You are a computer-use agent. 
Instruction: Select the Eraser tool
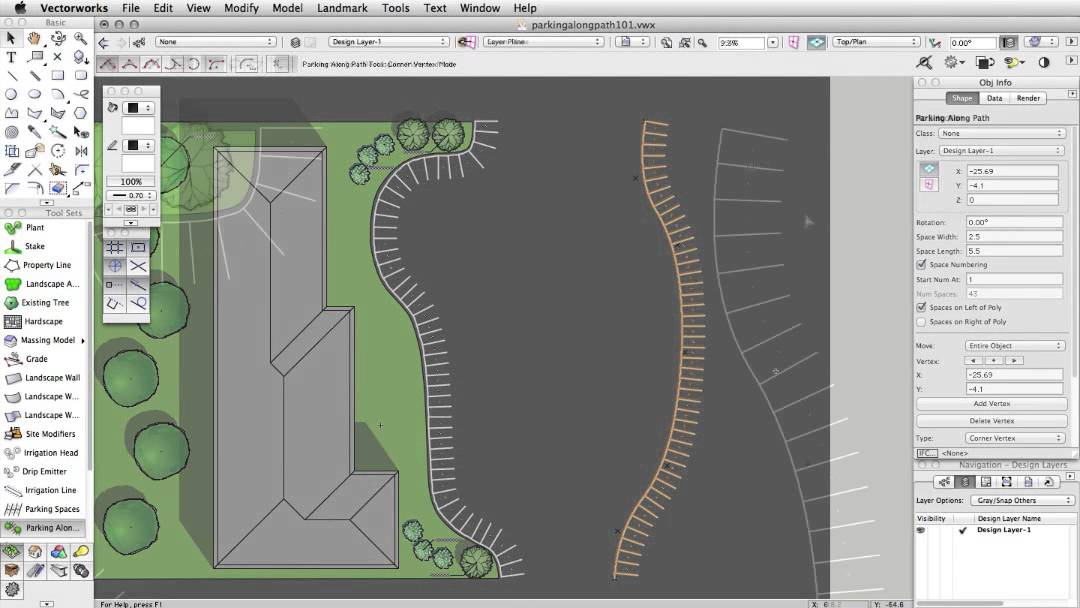coord(58,187)
